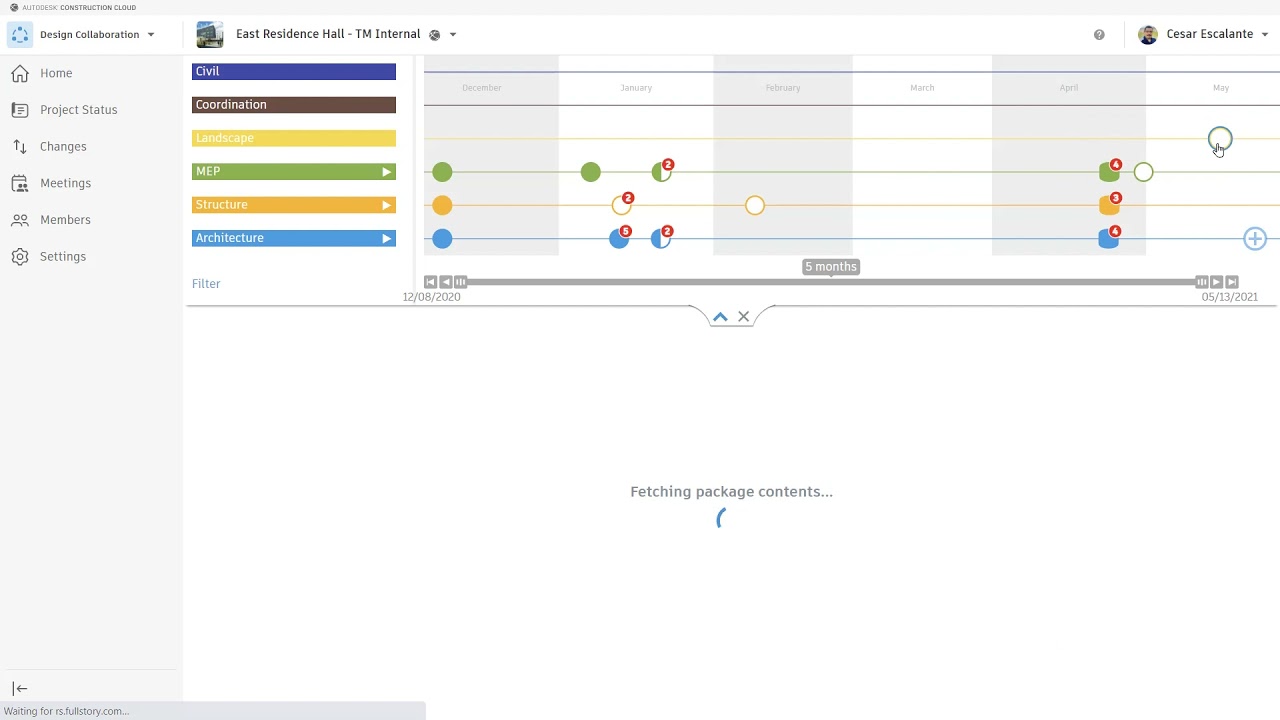Open the Home page from sidebar
This screenshot has width=1280, height=720.
(56, 73)
